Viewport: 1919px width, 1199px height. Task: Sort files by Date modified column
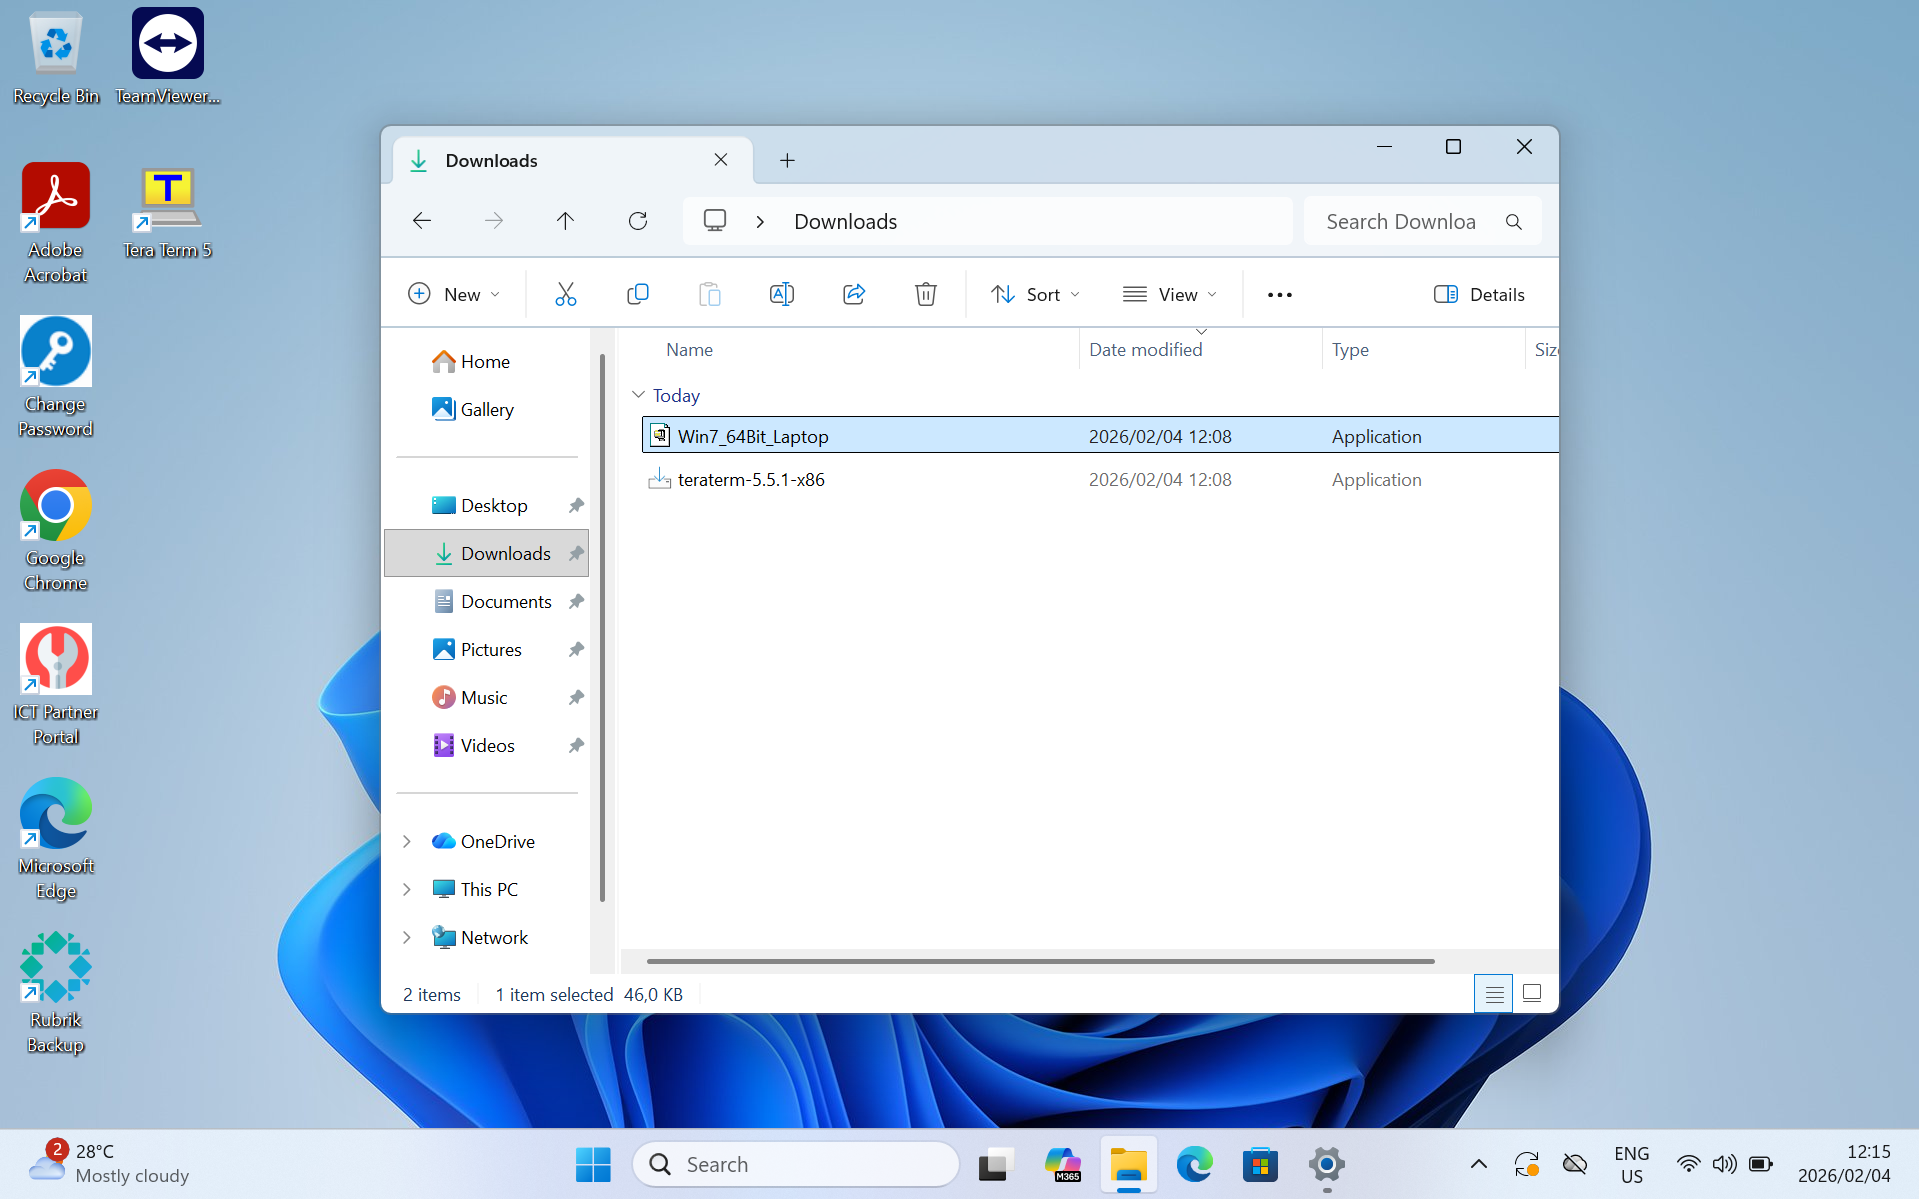[1145, 349]
